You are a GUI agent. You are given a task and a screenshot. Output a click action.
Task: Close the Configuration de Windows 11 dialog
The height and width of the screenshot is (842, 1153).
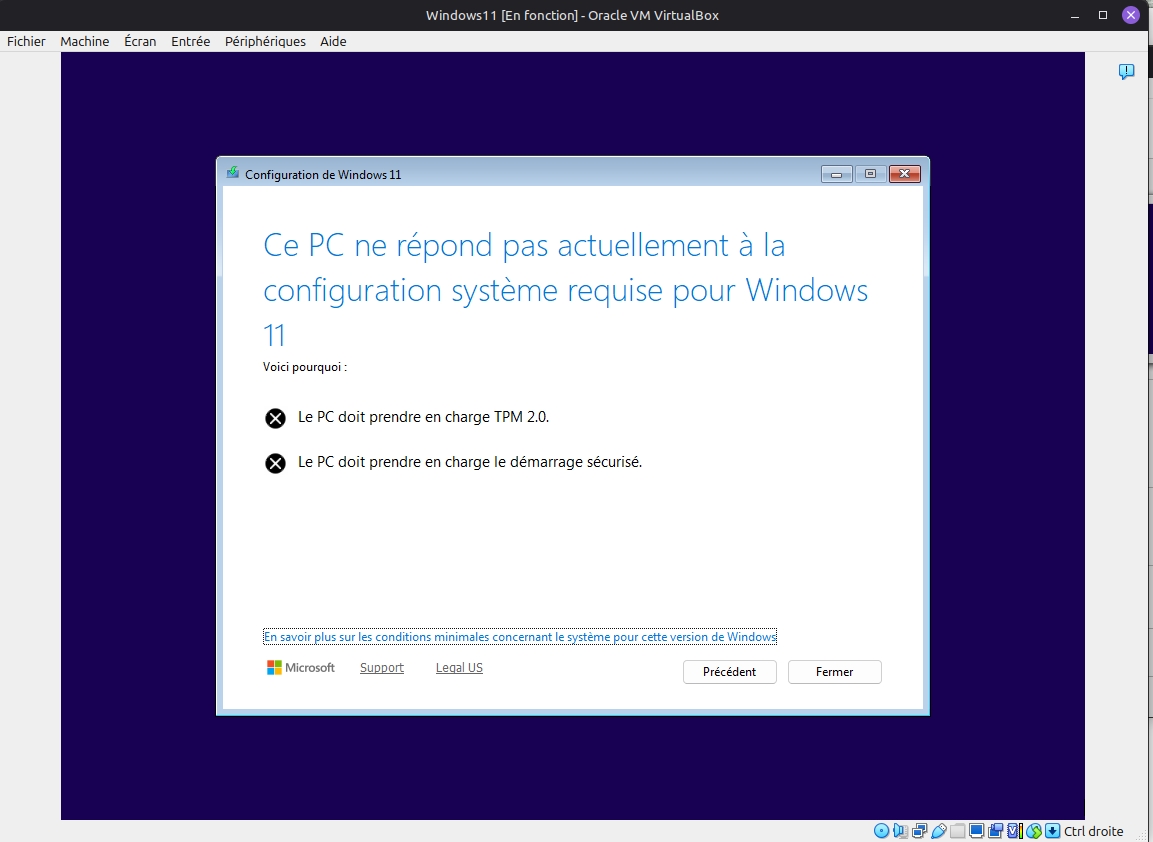[x=904, y=174]
